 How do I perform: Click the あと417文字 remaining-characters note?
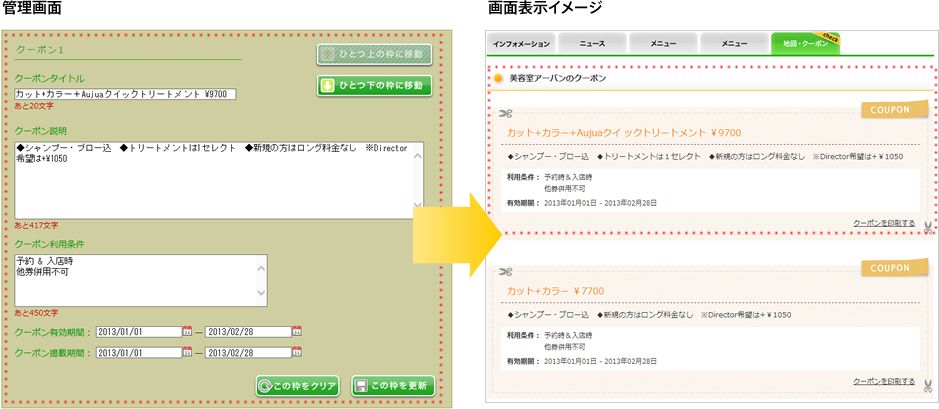tap(36, 226)
